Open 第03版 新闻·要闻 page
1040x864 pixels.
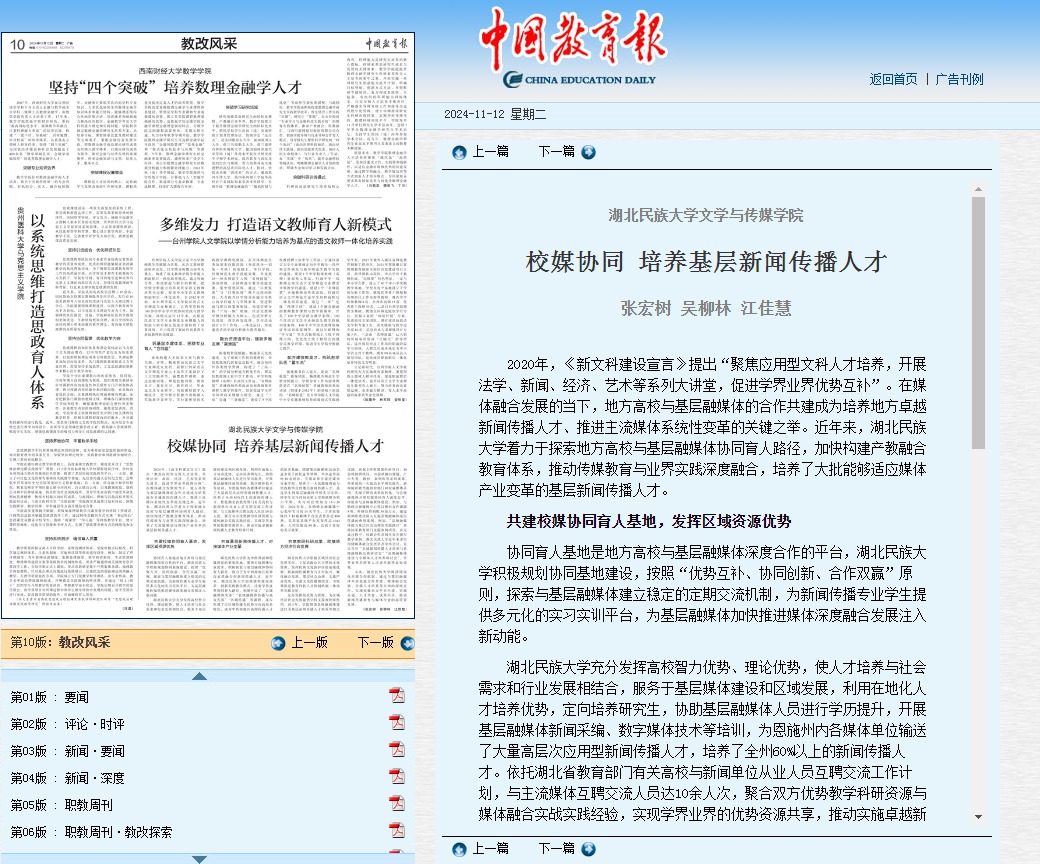(68, 751)
